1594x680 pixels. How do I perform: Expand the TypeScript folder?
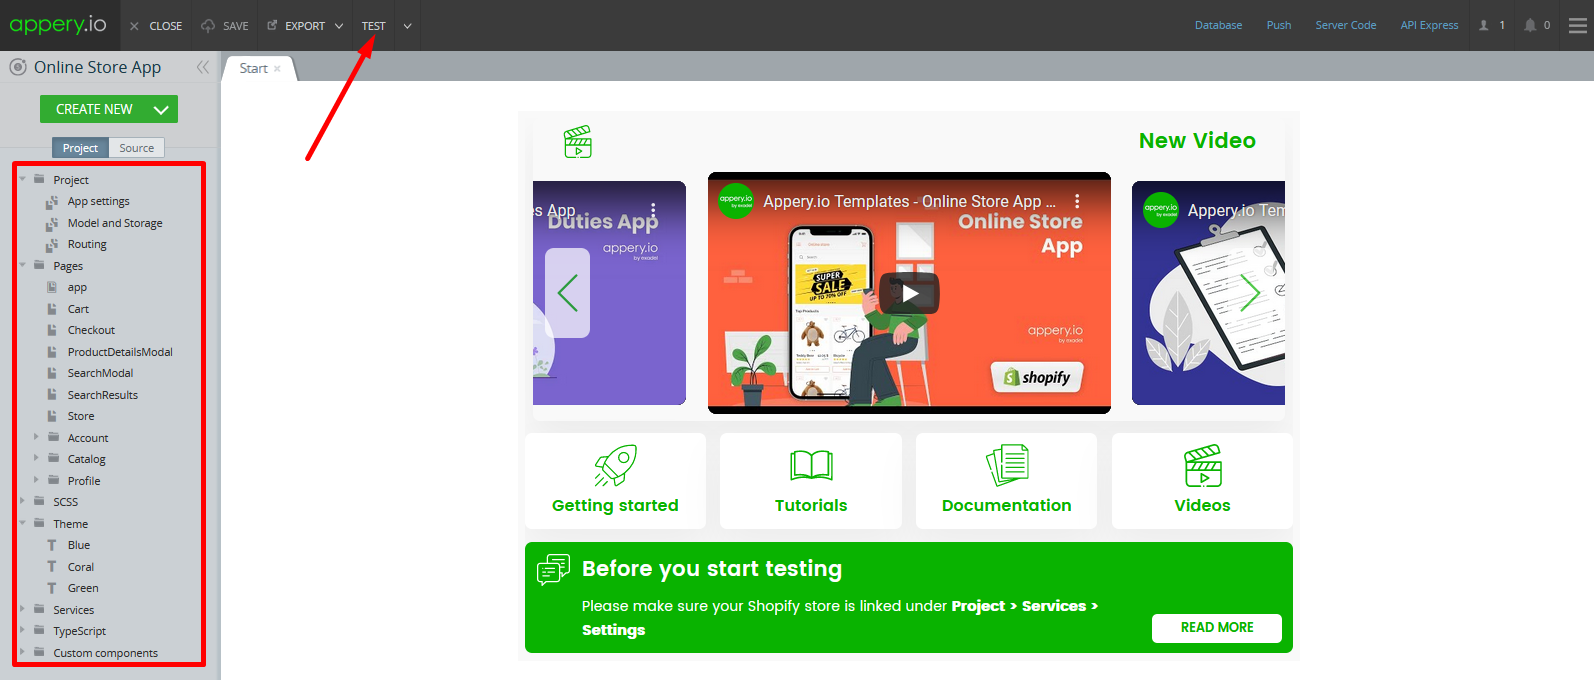pos(22,631)
